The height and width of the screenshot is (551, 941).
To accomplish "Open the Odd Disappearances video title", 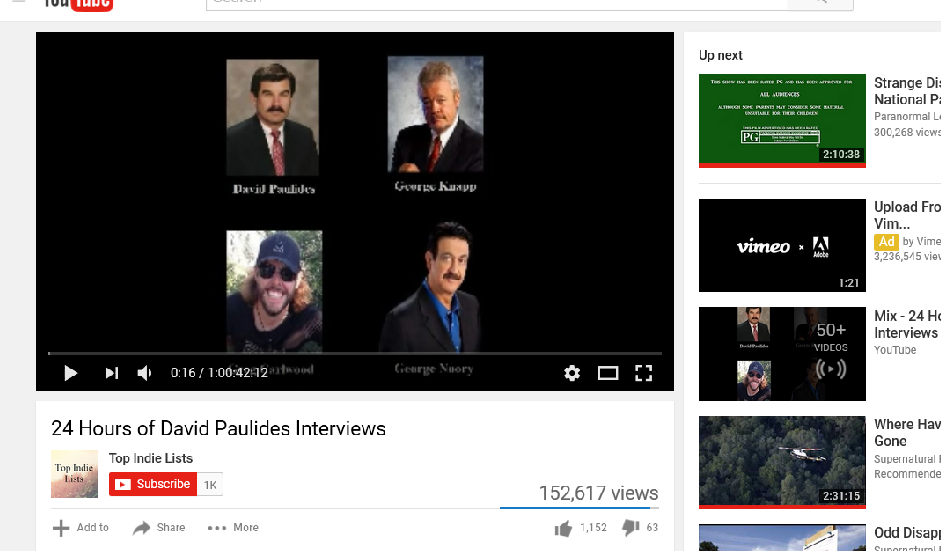I will coord(907,533).
